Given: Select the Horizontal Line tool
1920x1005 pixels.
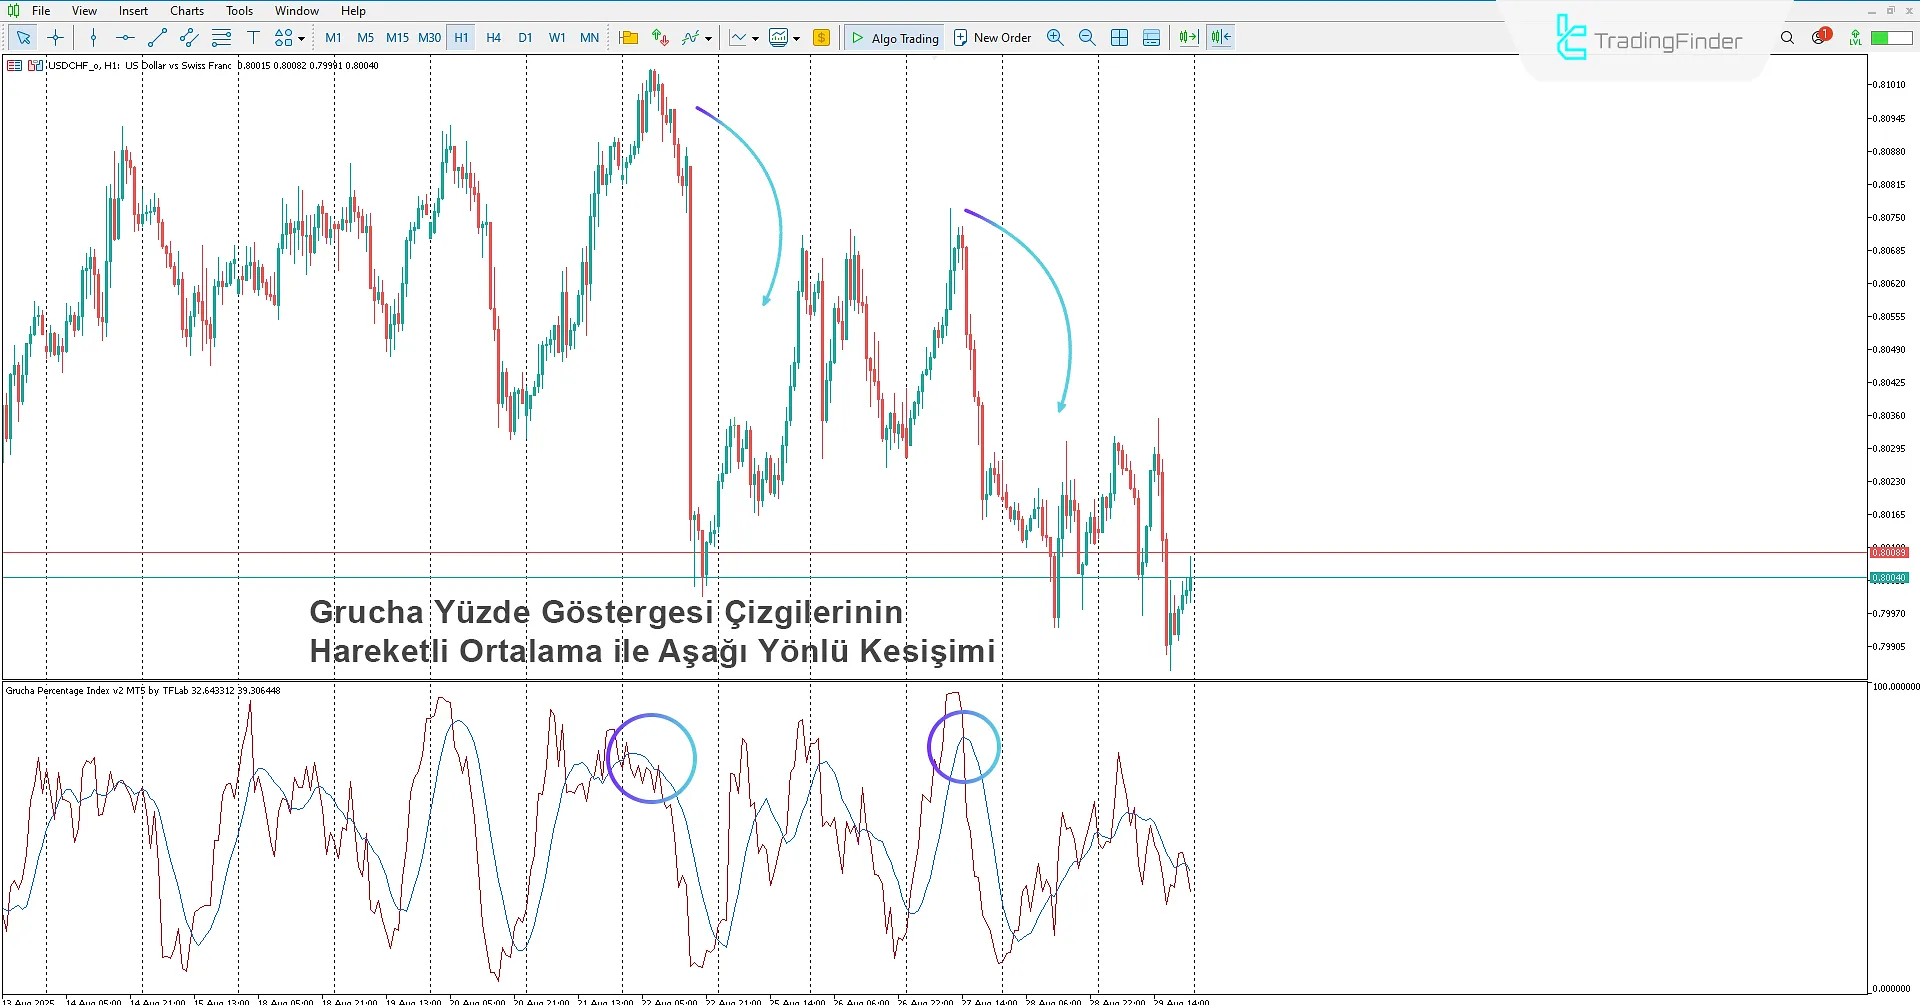Looking at the screenshot, I should pyautogui.click(x=124, y=37).
